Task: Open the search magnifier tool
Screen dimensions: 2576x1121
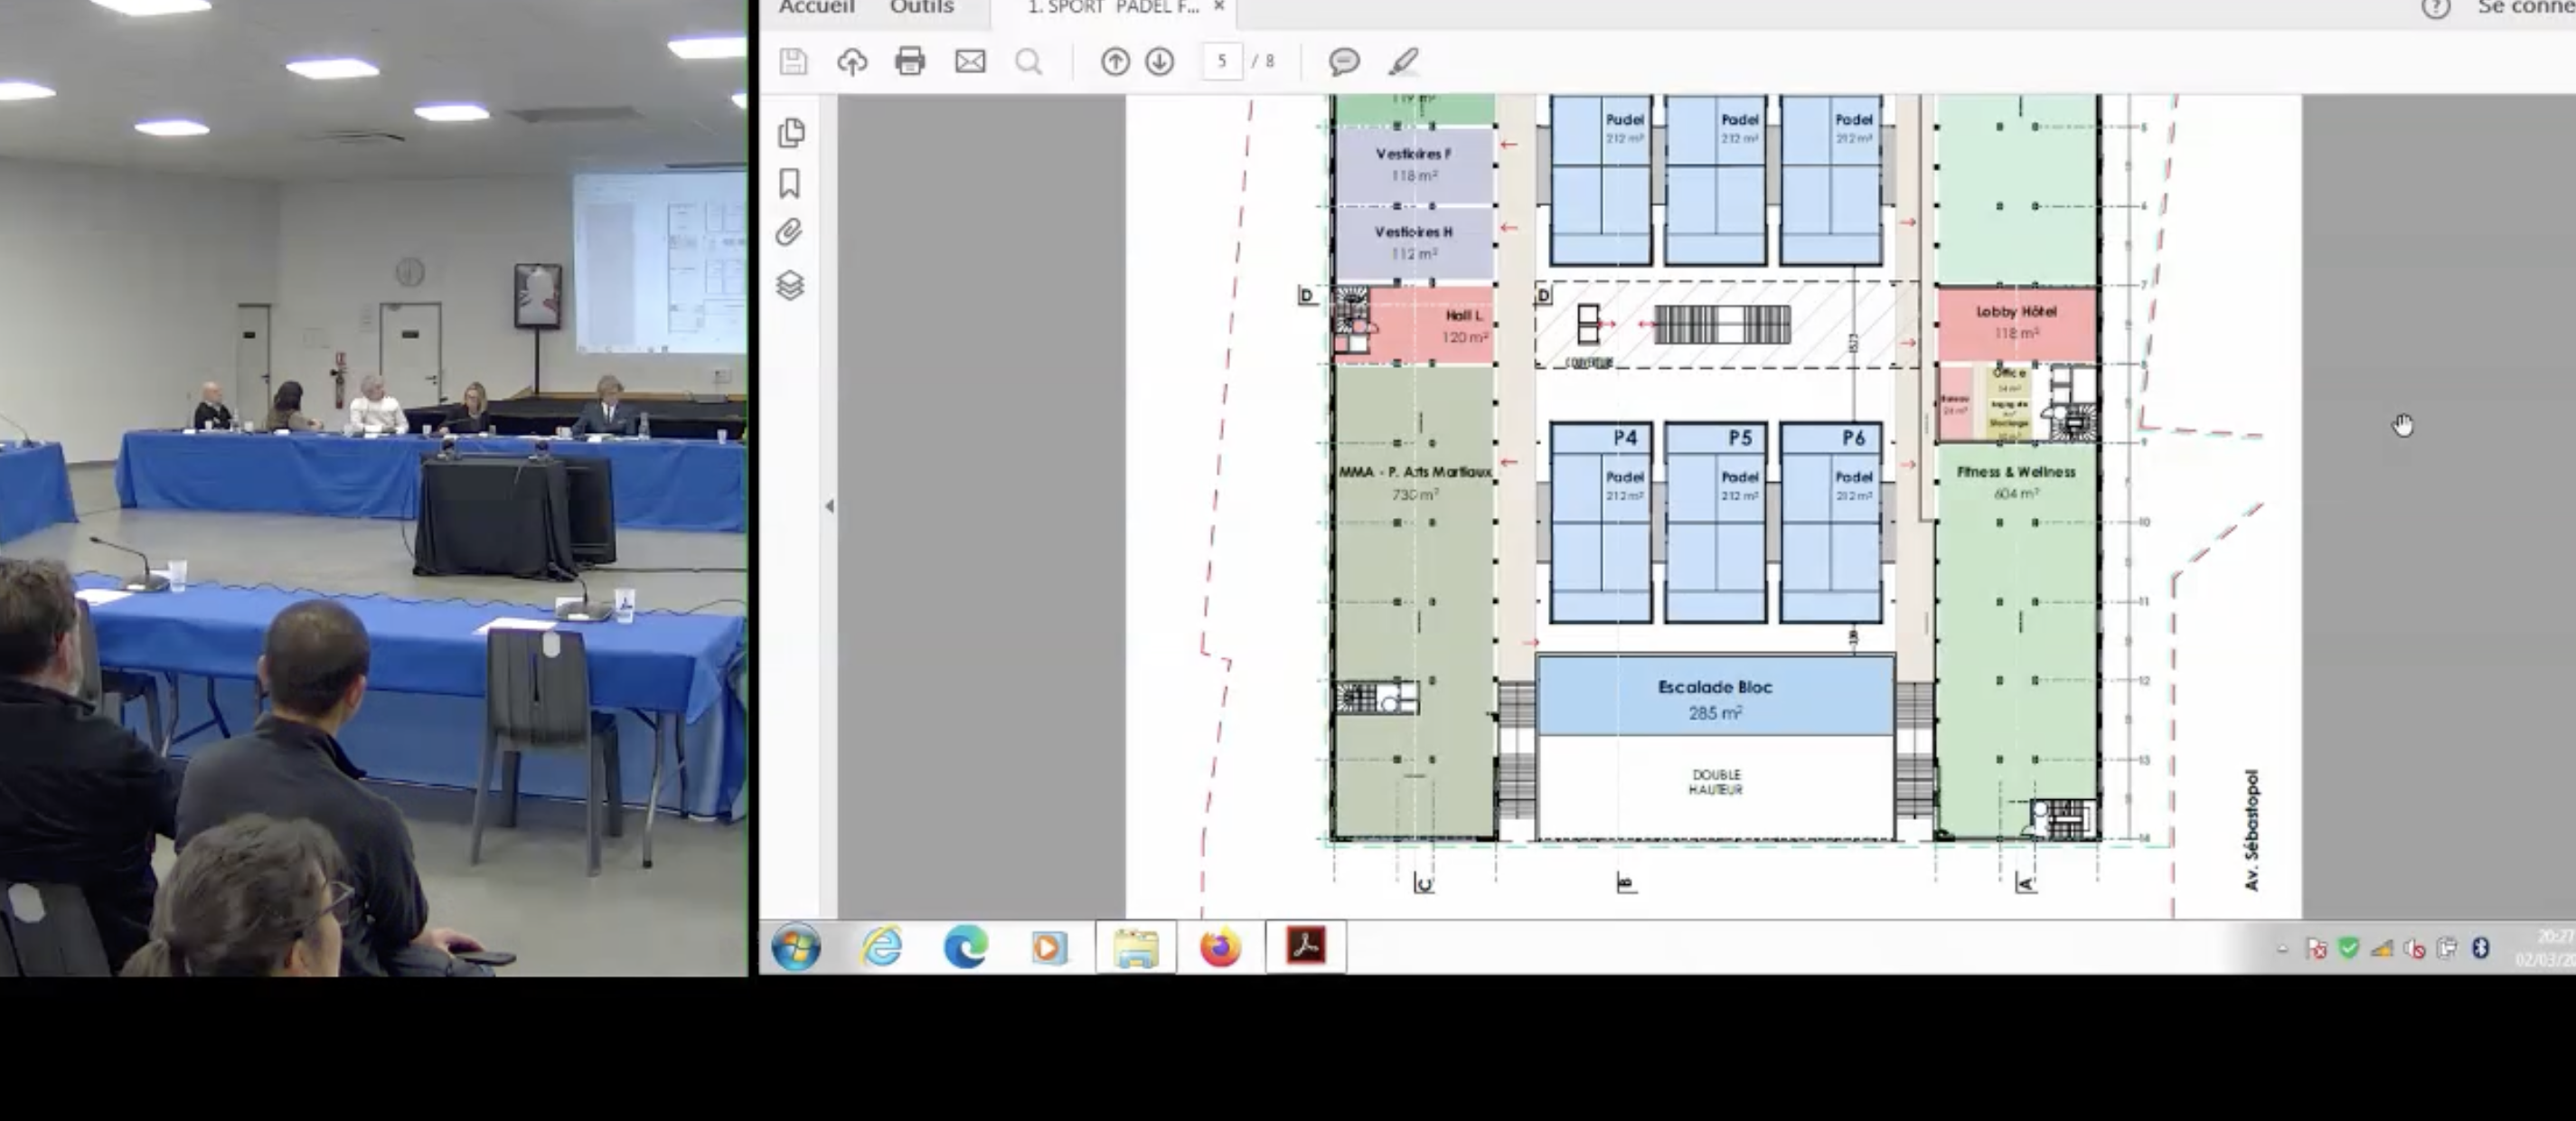Action: click(1028, 62)
